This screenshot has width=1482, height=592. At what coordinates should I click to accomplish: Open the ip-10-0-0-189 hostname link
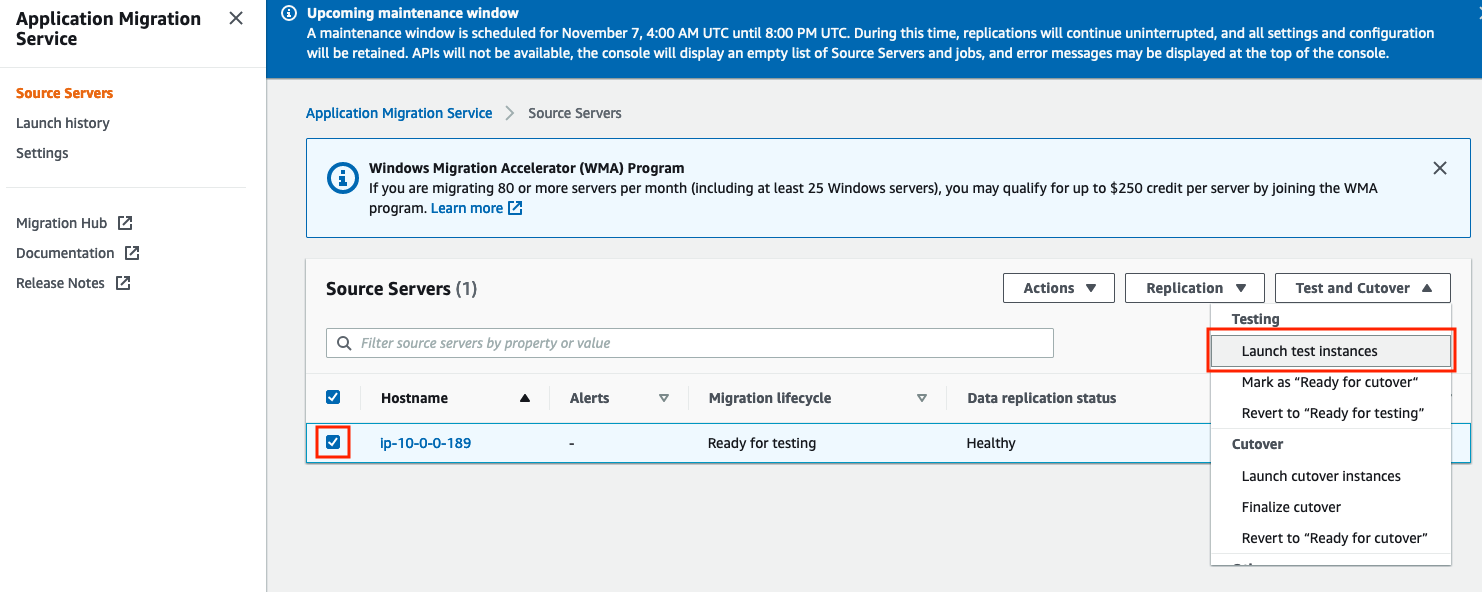[x=426, y=443]
